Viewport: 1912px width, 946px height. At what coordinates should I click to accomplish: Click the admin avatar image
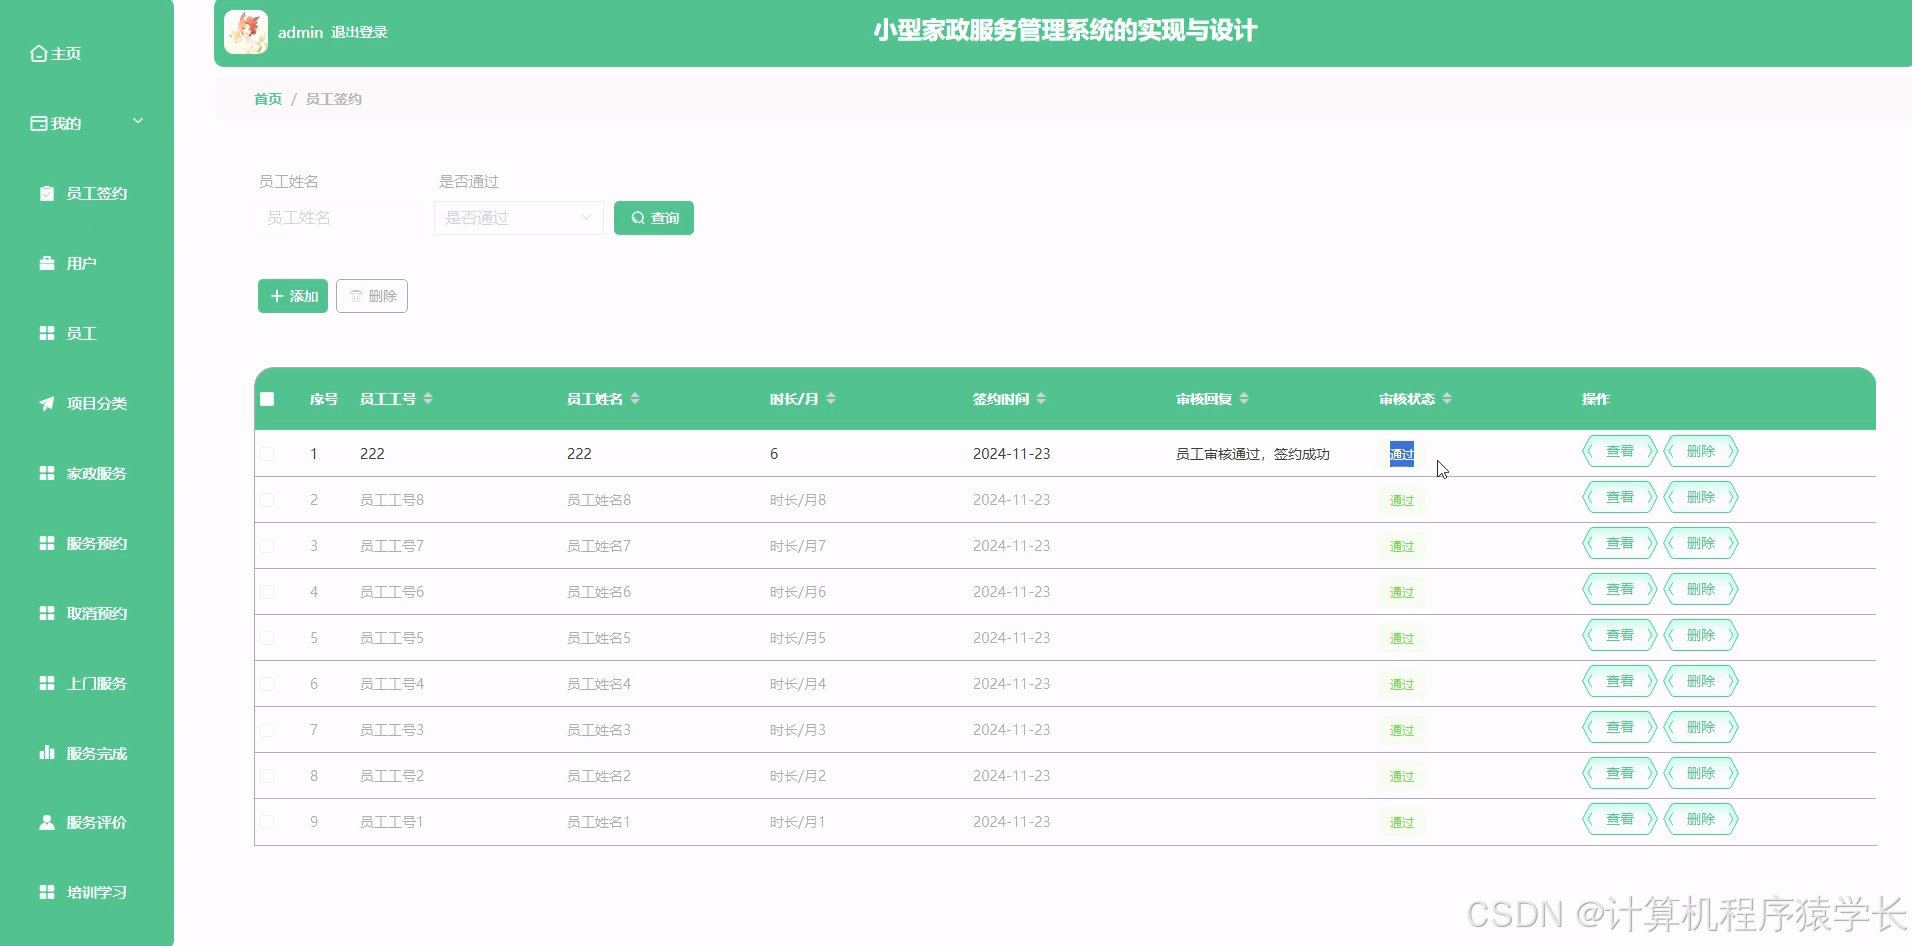pyautogui.click(x=246, y=32)
